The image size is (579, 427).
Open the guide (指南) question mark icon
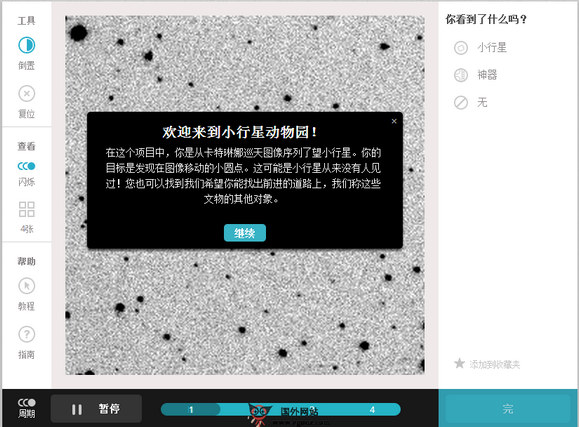click(x=27, y=334)
